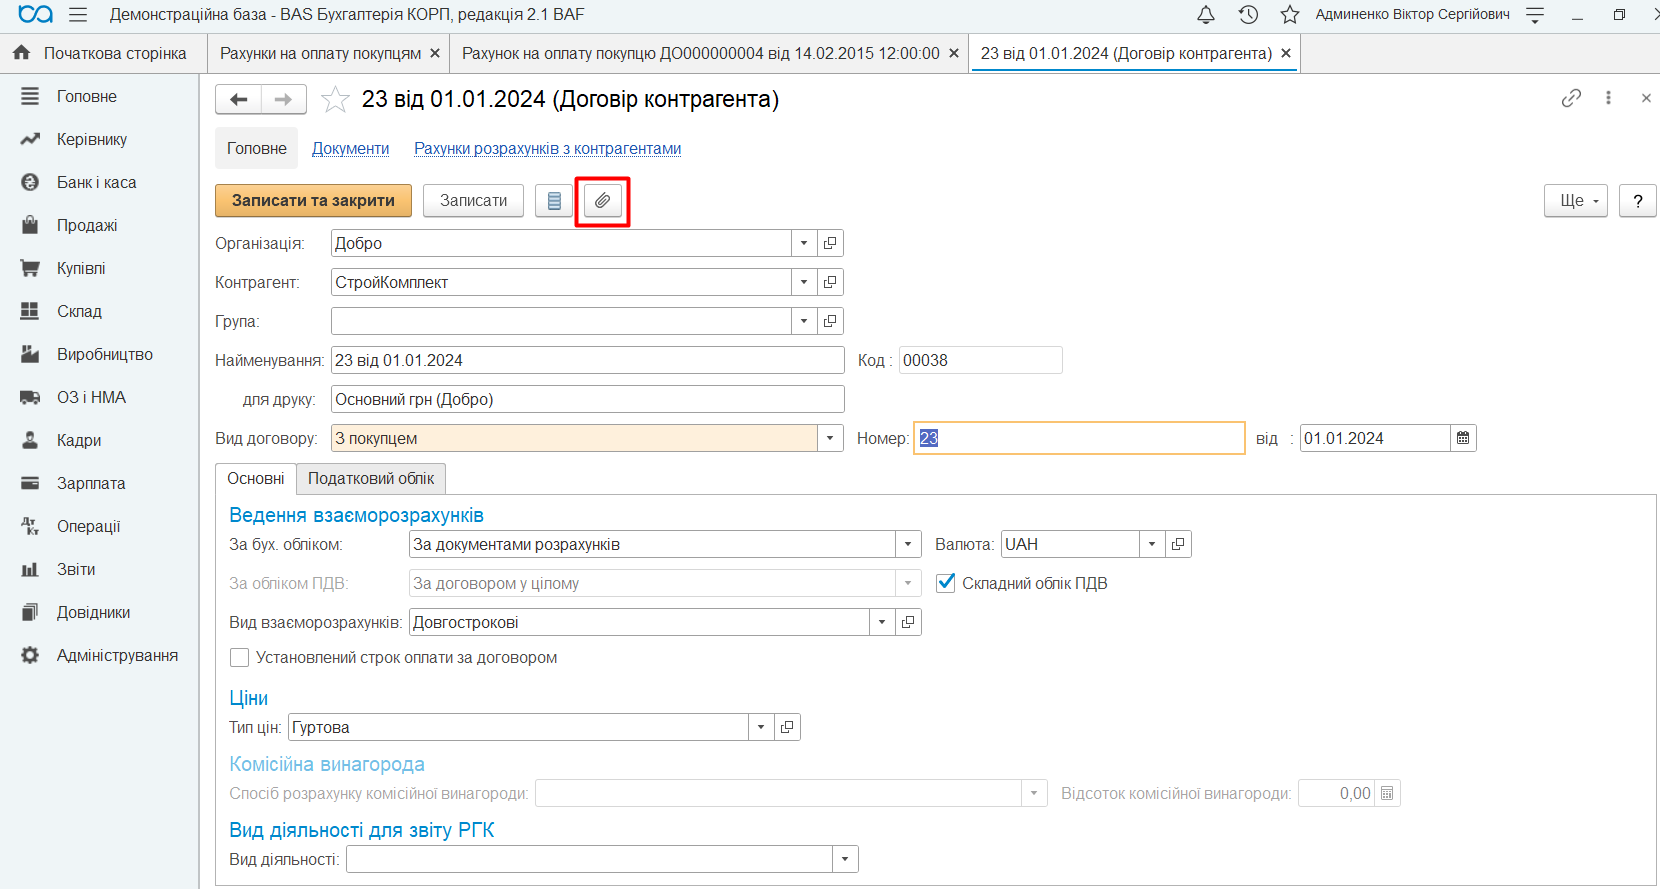Open history clock icon
The width and height of the screenshot is (1660, 889).
tap(1248, 15)
